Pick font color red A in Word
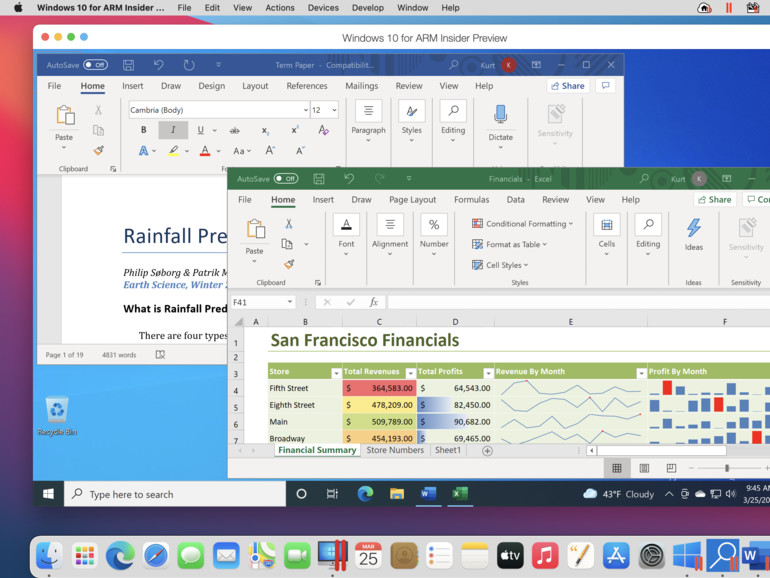The width and height of the screenshot is (770, 578). pyautogui.click(x=205, y=151)
